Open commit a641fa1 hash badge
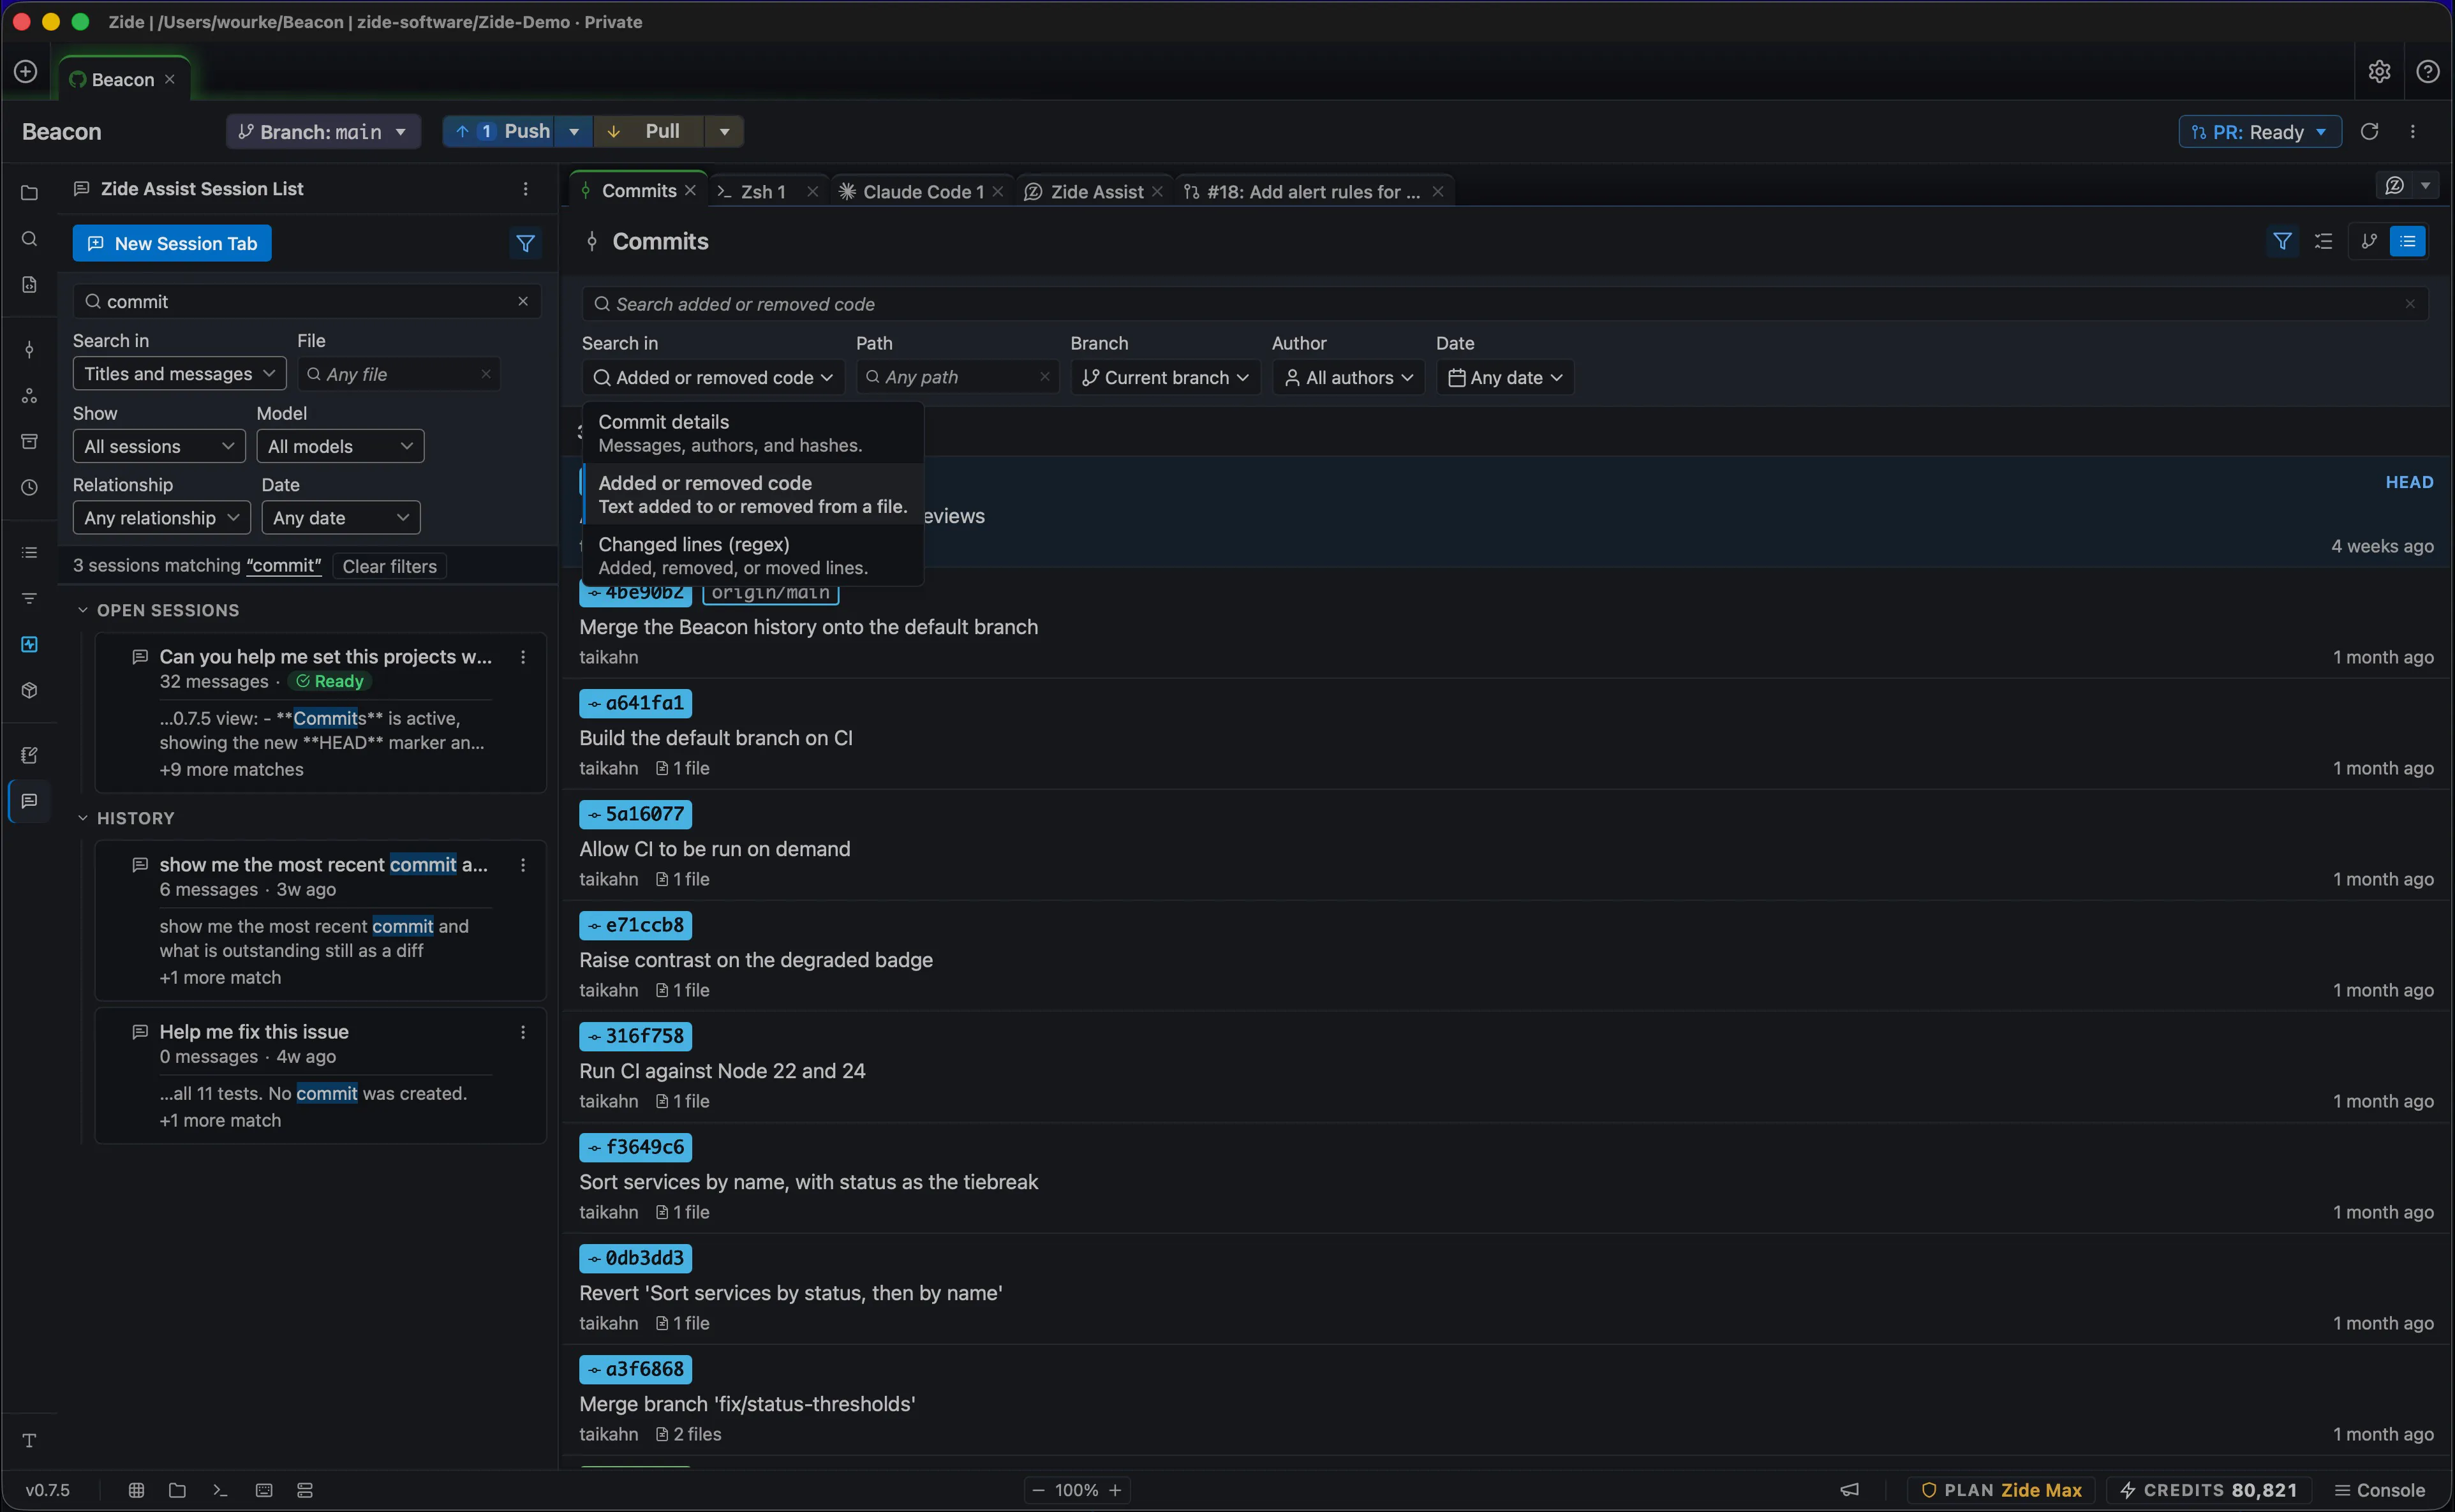 (x=635, y=703)
